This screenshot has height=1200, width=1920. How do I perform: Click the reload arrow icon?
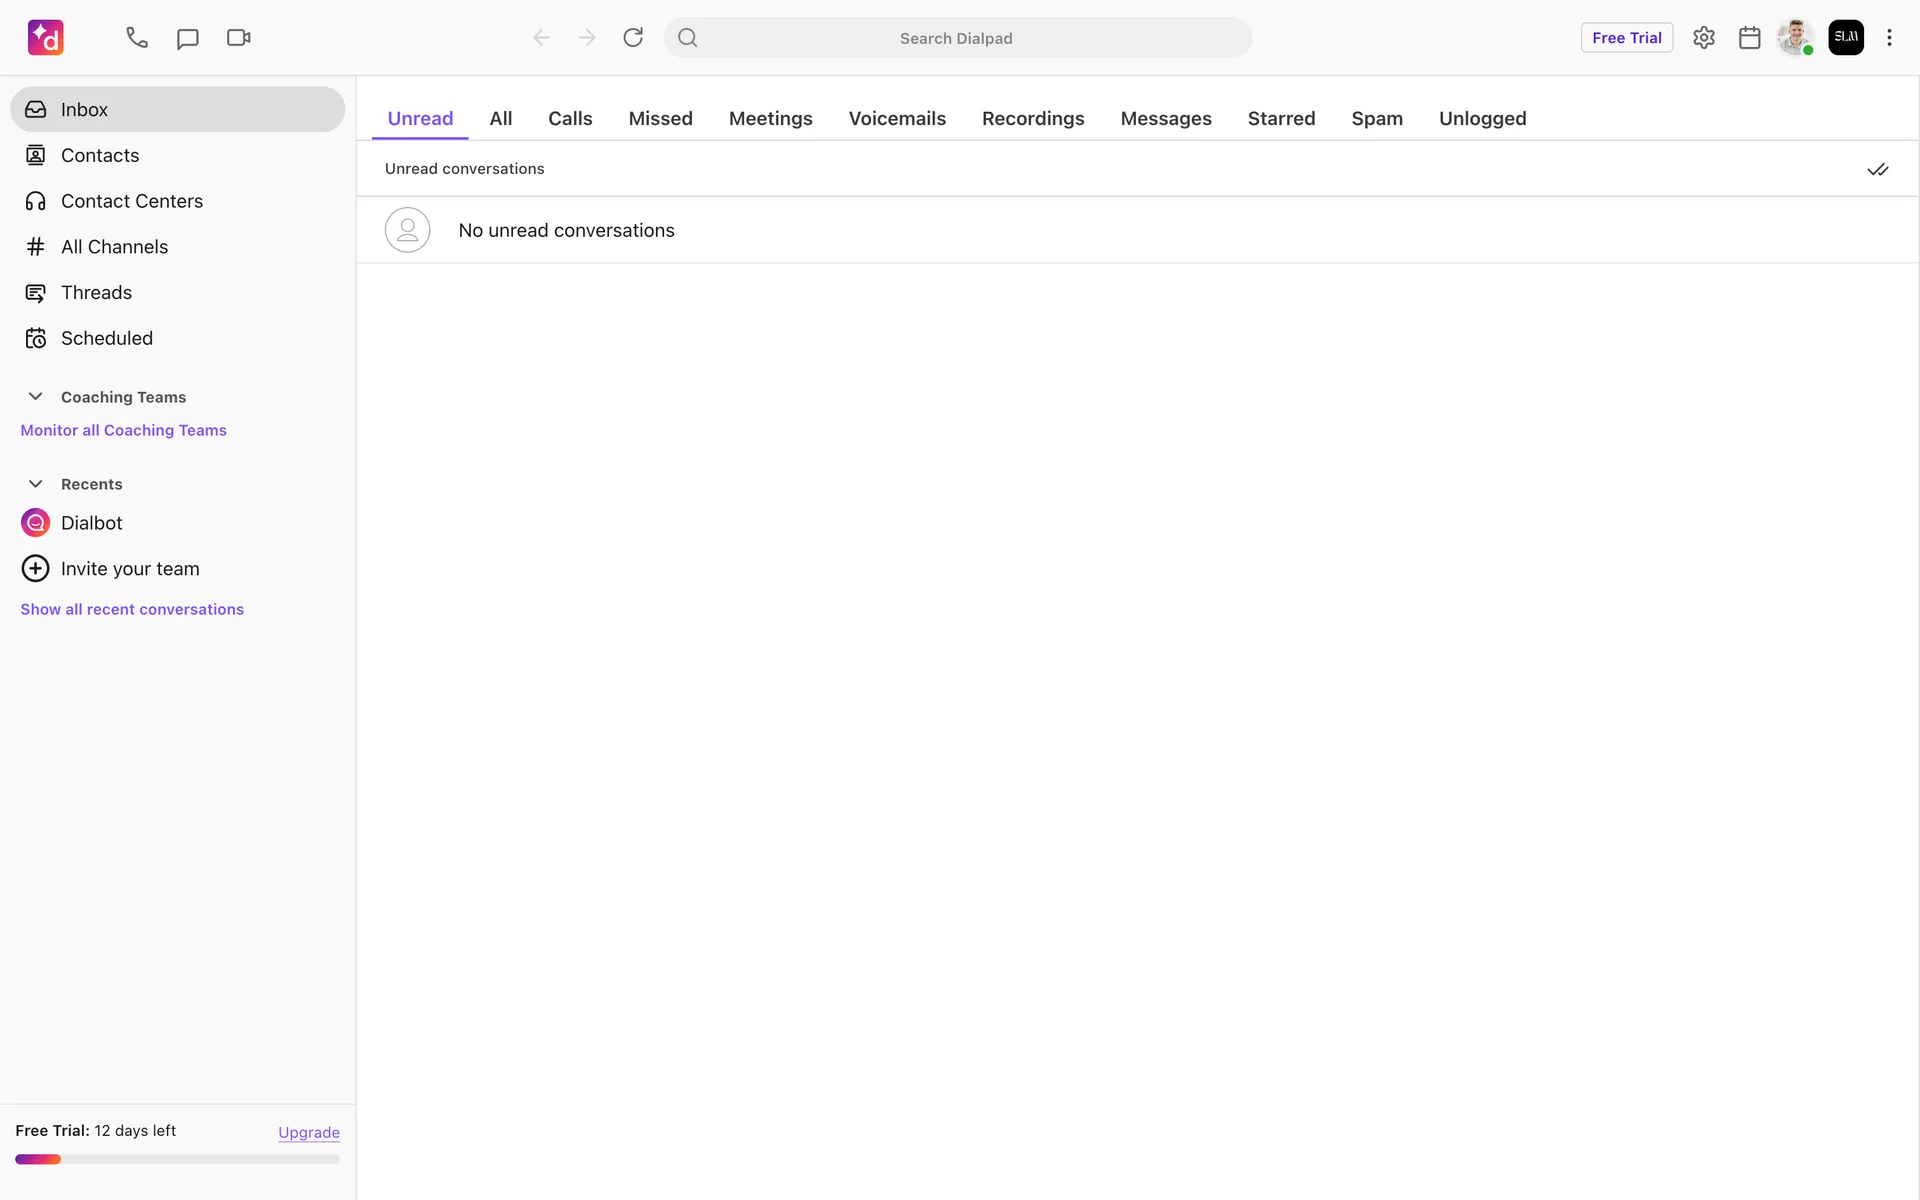pyautogui.click(x=633, y=38)
